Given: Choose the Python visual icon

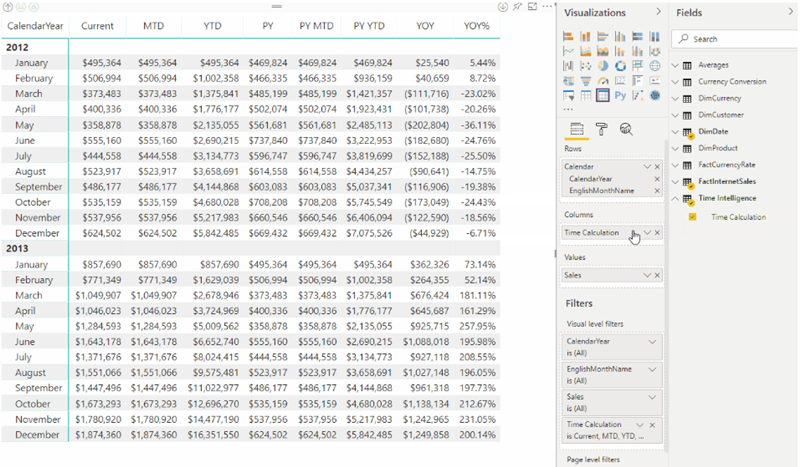Looking at the screenshot, I should pos(619,96).
